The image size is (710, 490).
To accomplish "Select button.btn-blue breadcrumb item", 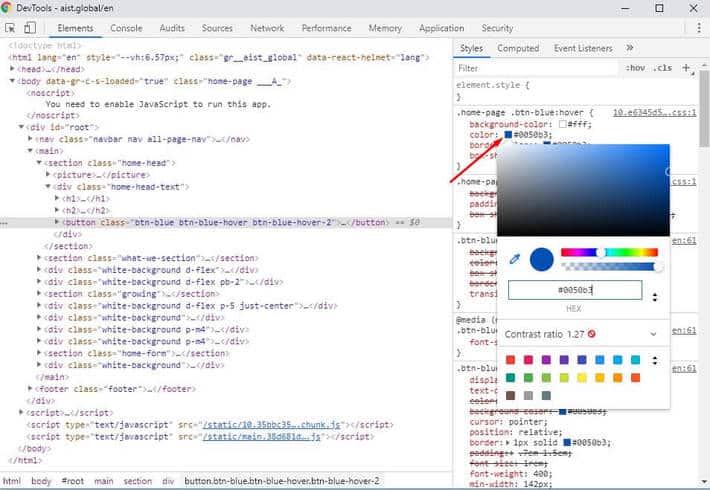I will pos(282,481).
